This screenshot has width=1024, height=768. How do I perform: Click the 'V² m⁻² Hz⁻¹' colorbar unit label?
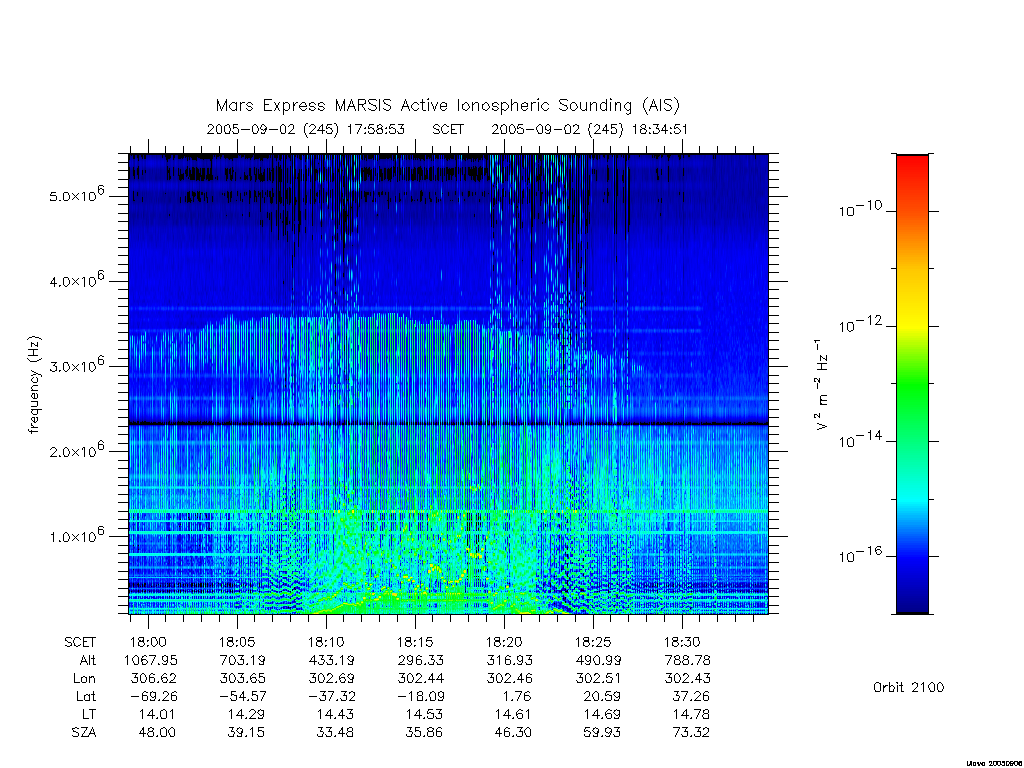[x=822, y=385]
